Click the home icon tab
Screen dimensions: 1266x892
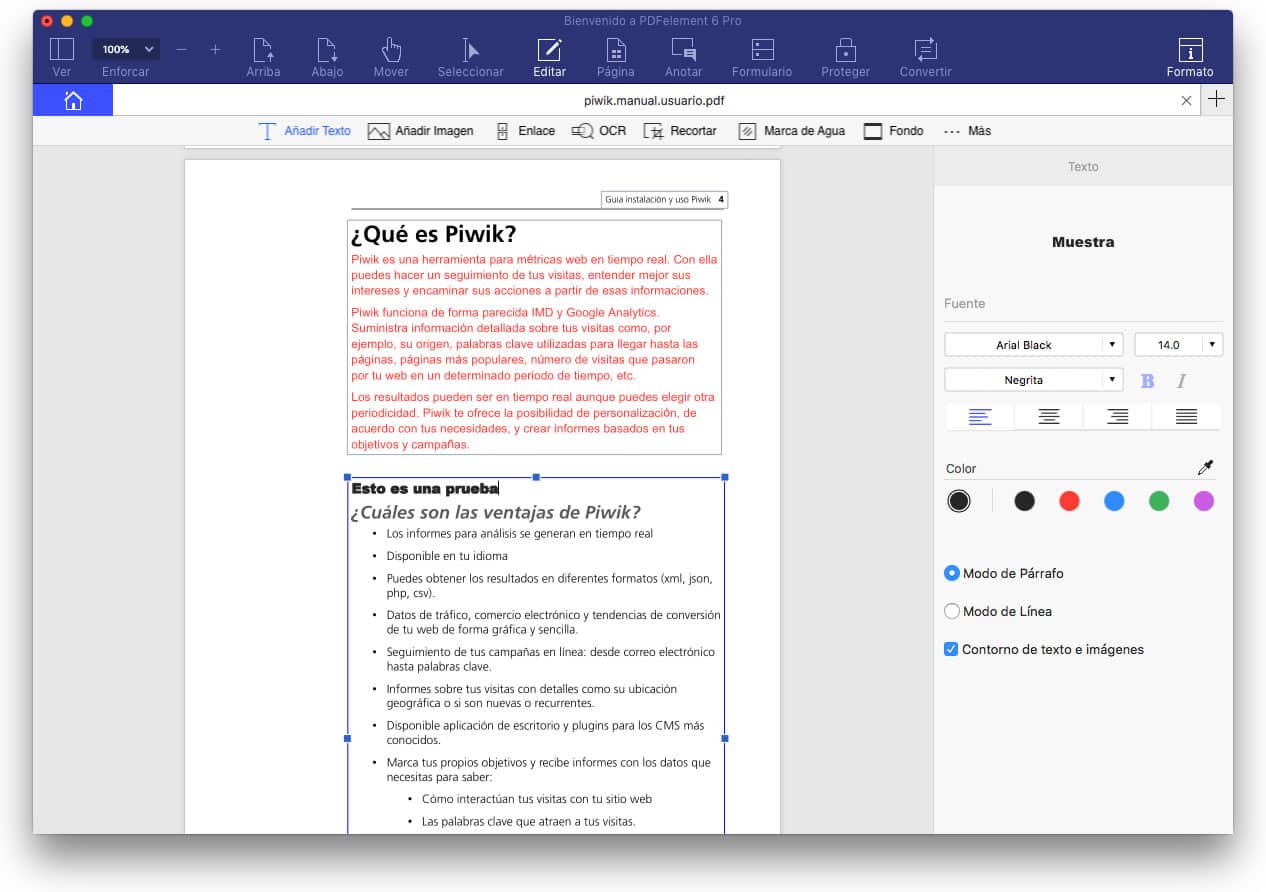[x=73, y=100]
